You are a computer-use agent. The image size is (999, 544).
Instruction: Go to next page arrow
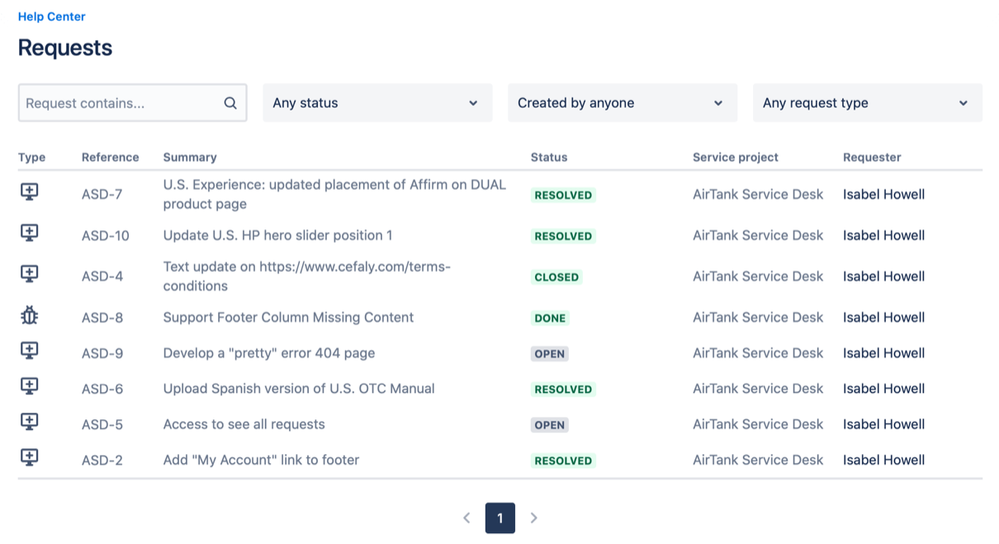pyautogui.click(x=534, y=518)
